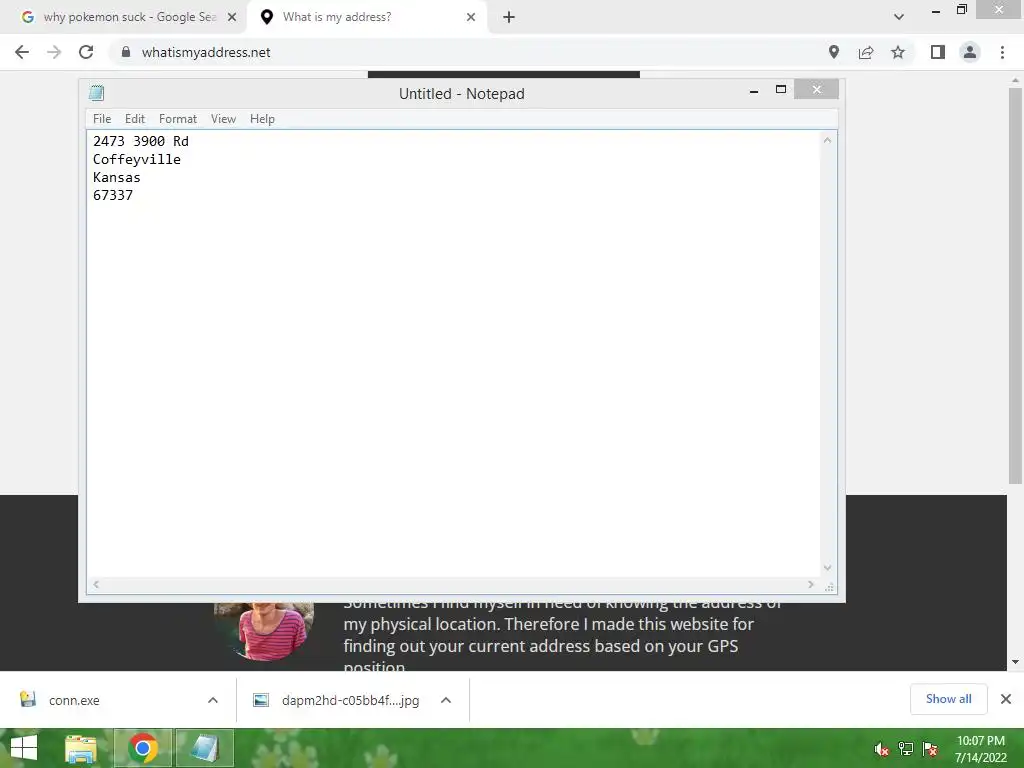Open Notepad View menu
1024x768 pixels.
click(223, 119)
